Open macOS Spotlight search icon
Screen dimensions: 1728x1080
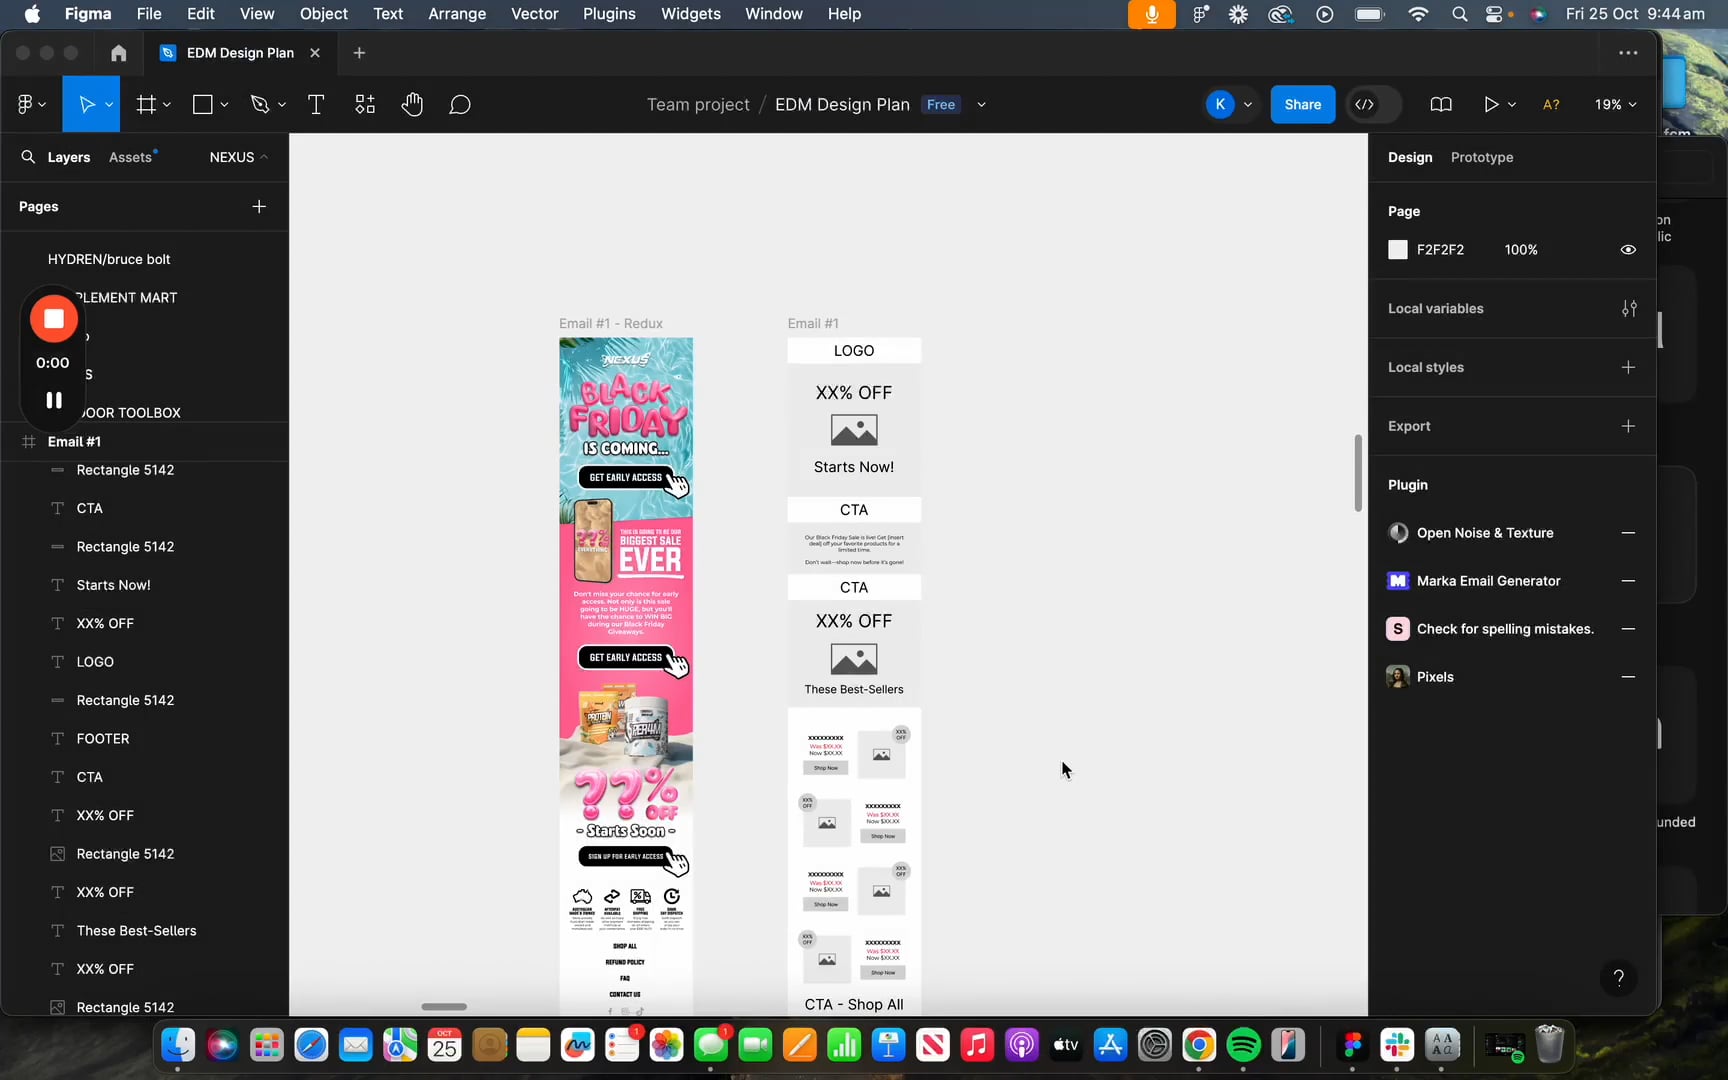pos(1459,14)
